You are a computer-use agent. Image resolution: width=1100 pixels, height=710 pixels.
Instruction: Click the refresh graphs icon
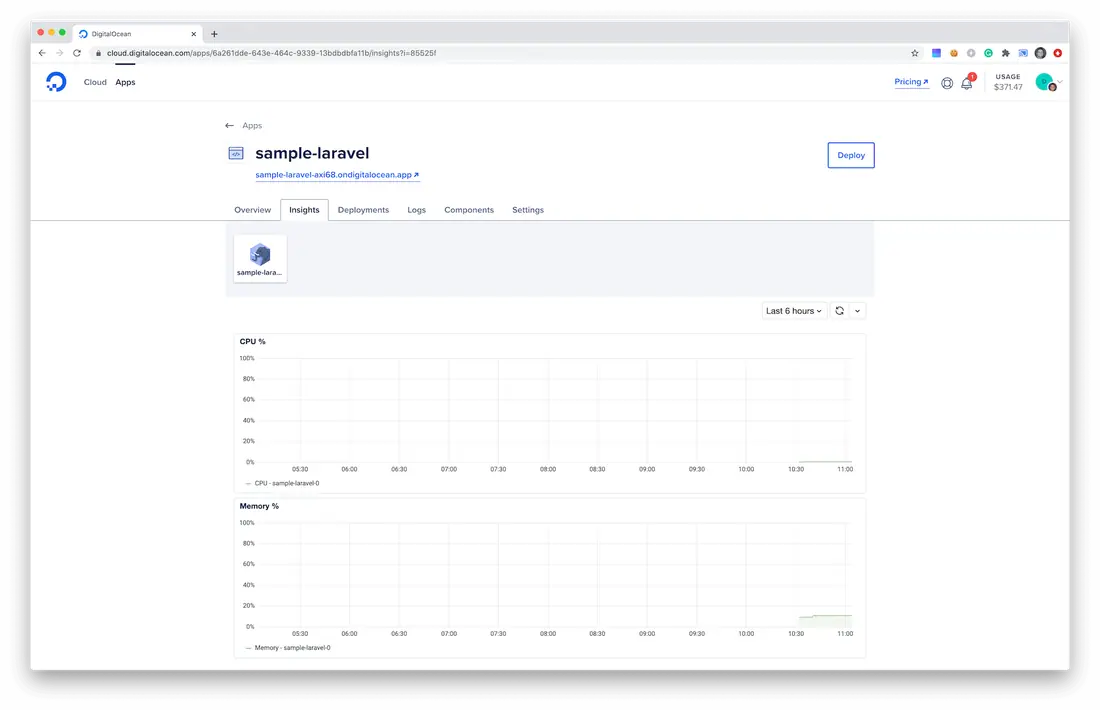pyautogui.click(x=839, y=311)
